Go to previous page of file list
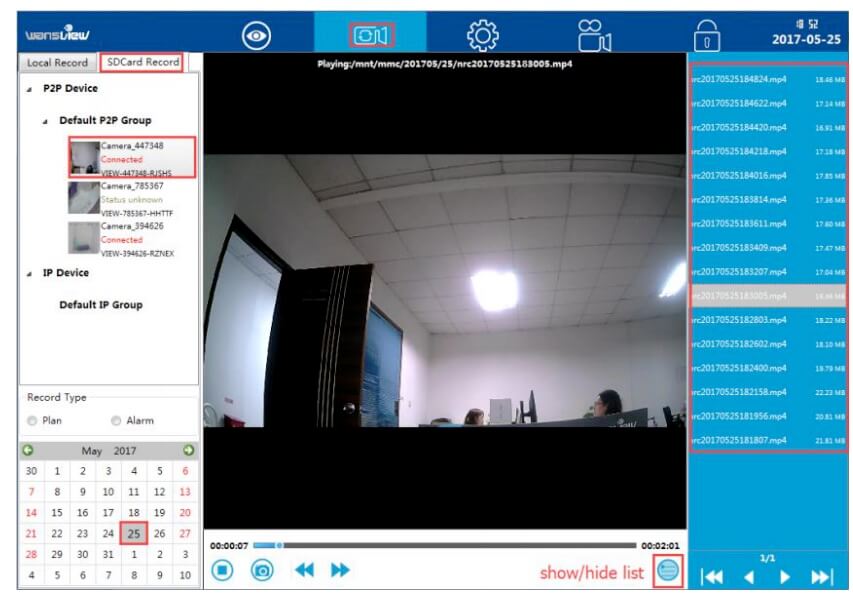This screenshot has width=853, height=601. click(x=749, y=577)
